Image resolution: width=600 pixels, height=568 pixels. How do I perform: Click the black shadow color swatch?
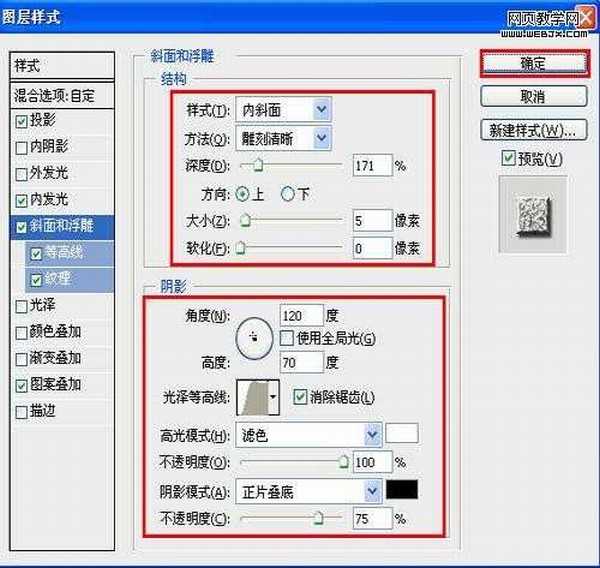(403, 490)
